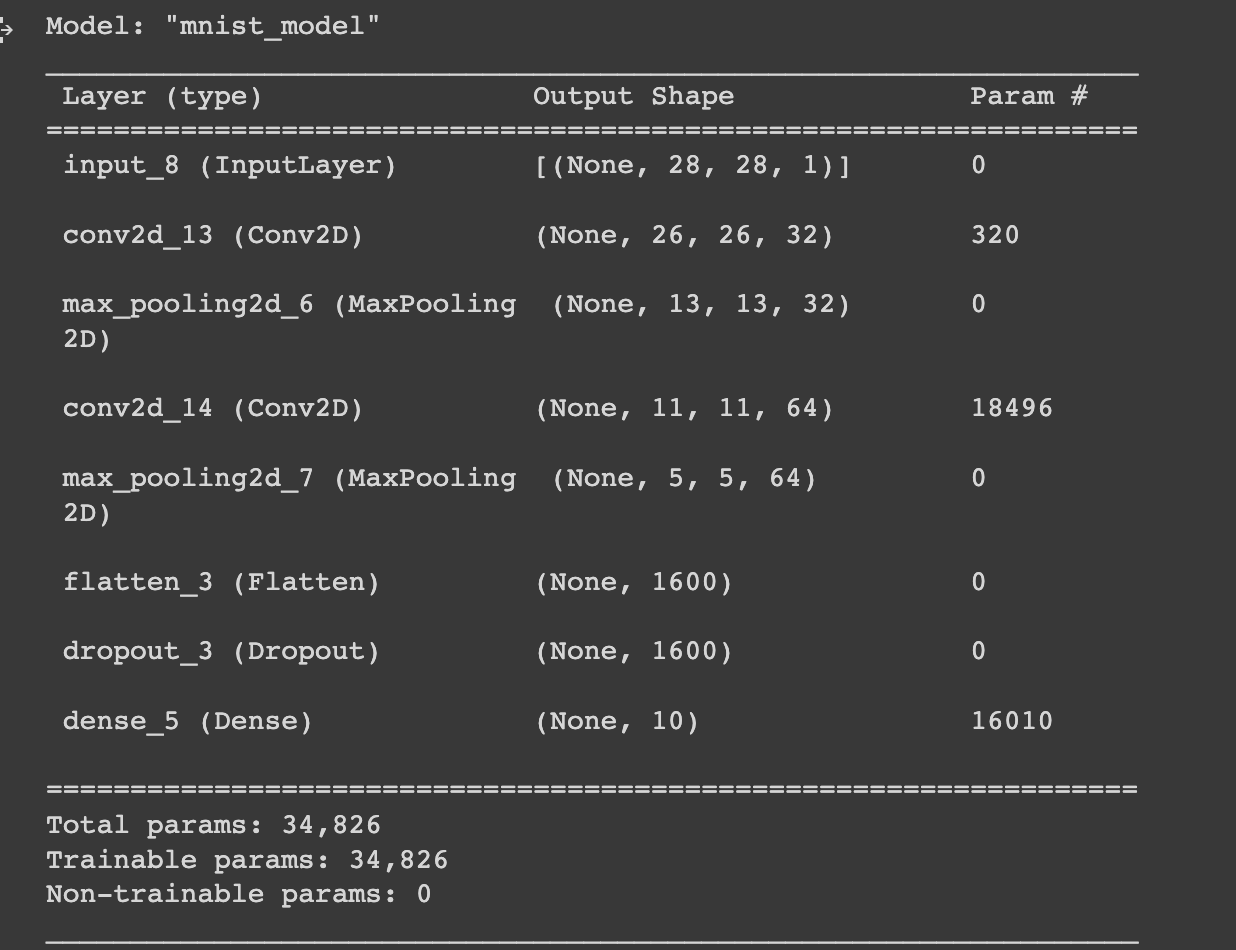Click the 16010 parameter count value
Screen dimensions: 1236x950
[1011, 721]
